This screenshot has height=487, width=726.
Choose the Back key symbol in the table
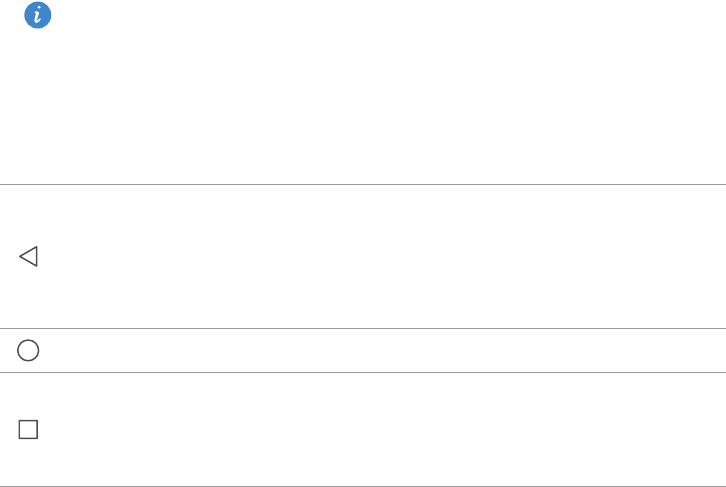28,256
